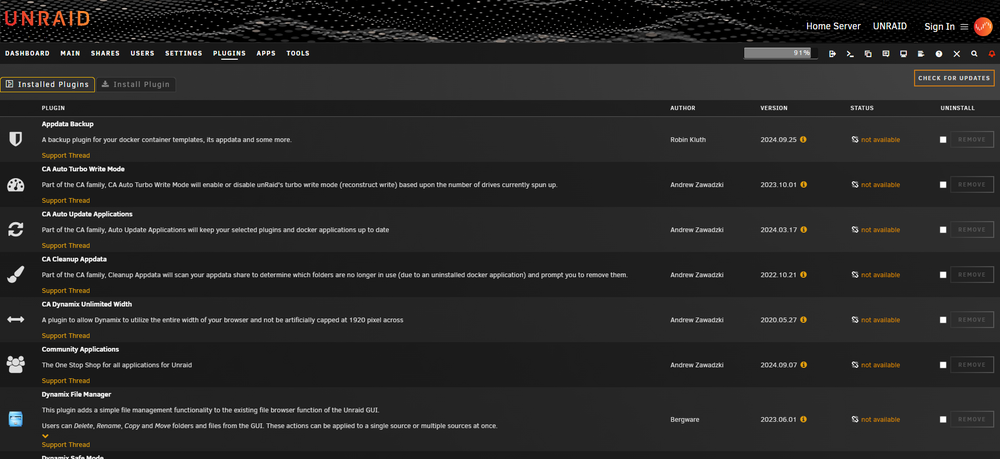1000x459 pixels.
Task: Open CA Cleanup Appdata Support Thread link
Action: coord(66,291)
